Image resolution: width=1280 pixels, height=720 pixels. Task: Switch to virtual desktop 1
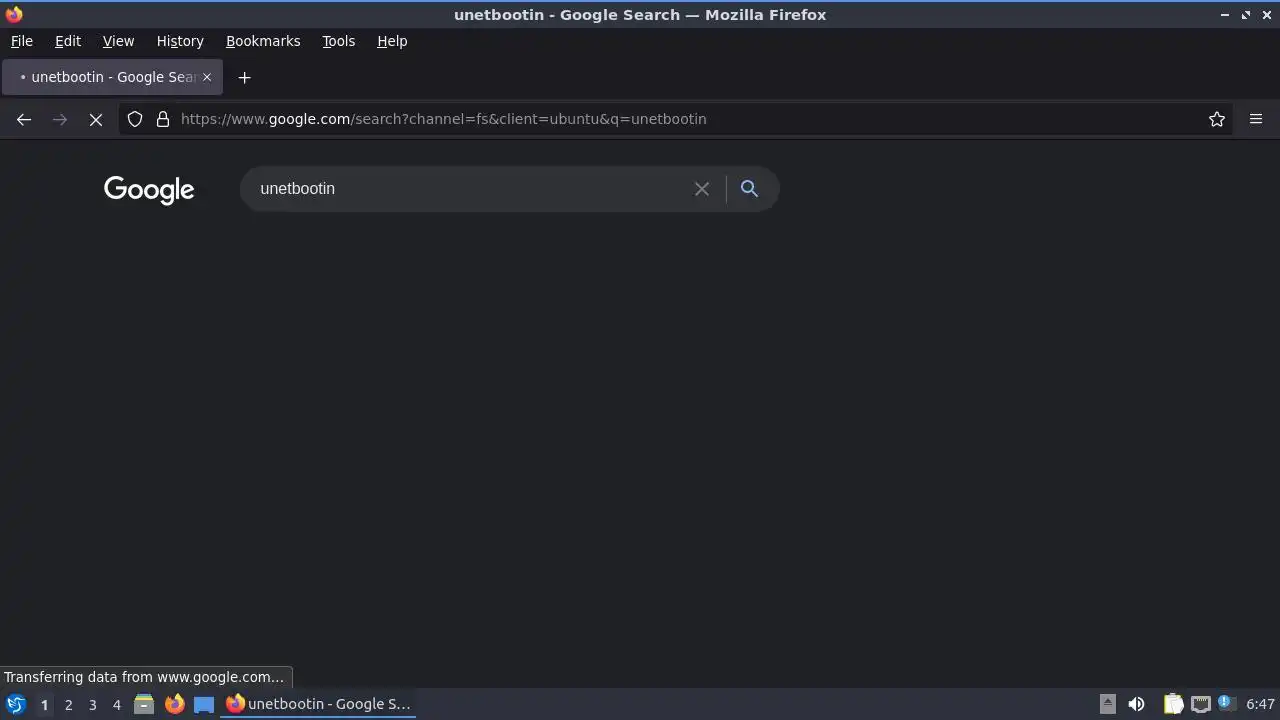pyautogui.click(x=44, y=704)
